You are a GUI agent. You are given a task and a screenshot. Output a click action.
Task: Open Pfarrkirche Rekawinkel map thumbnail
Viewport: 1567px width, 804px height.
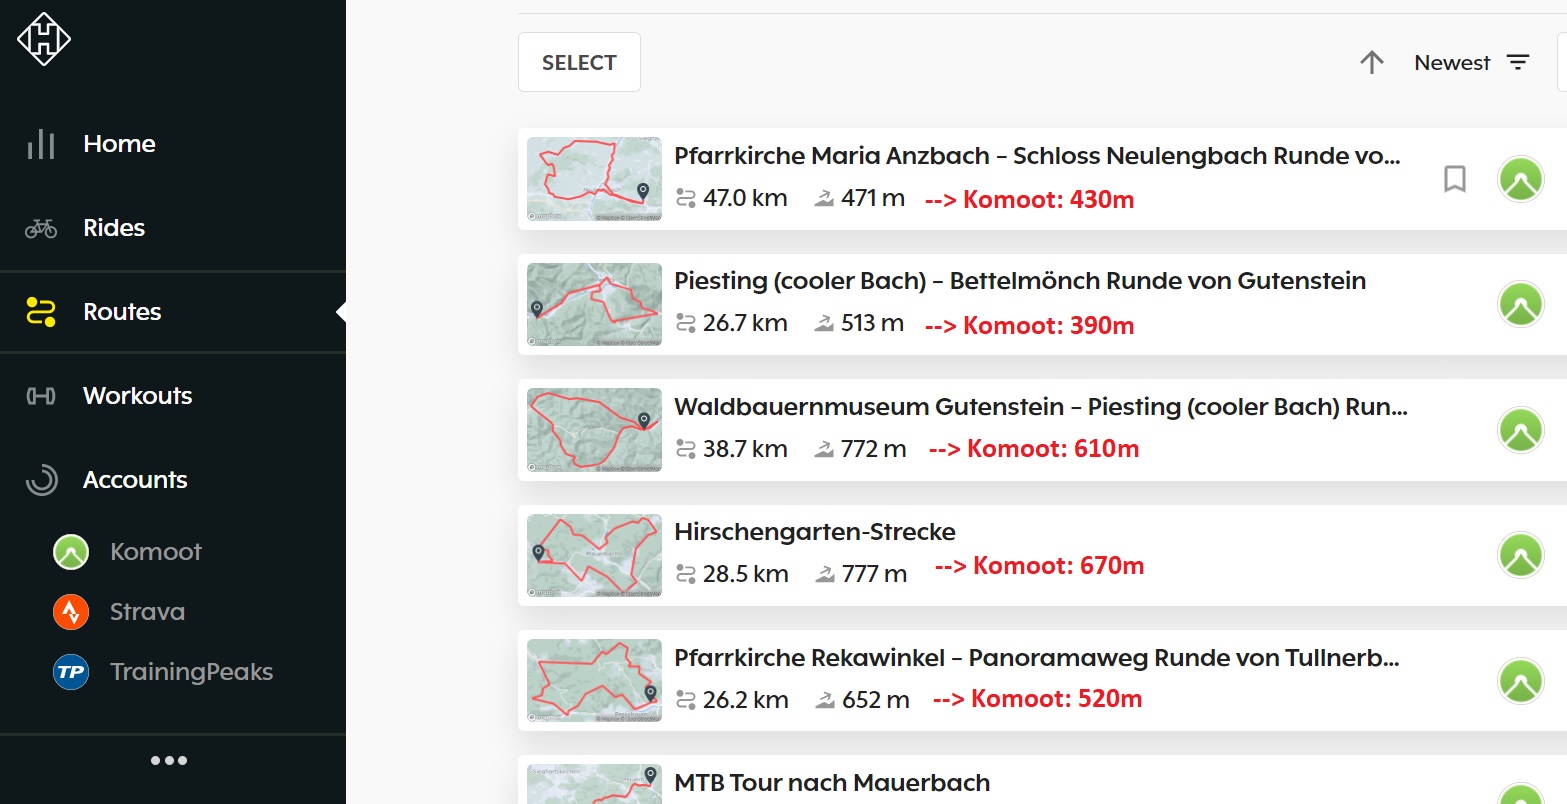coord(594,680)
